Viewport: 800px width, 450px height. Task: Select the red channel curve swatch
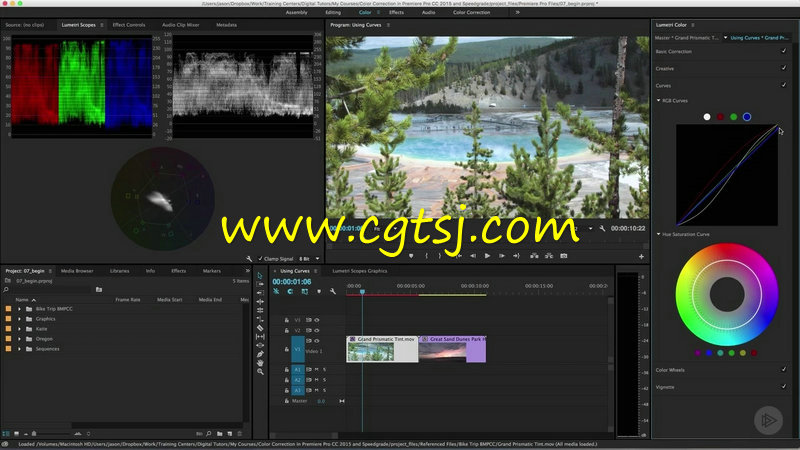tap(720, 117)
